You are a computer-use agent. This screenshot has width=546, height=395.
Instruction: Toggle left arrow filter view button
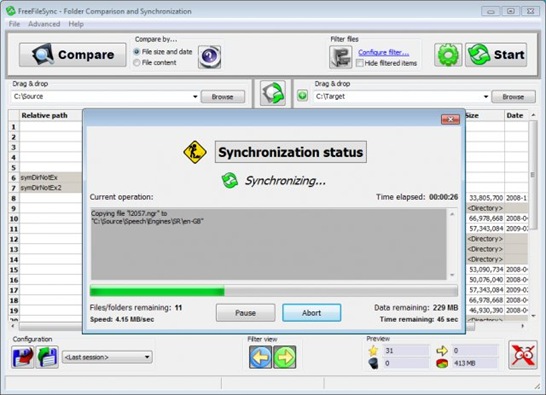(260, 357)
